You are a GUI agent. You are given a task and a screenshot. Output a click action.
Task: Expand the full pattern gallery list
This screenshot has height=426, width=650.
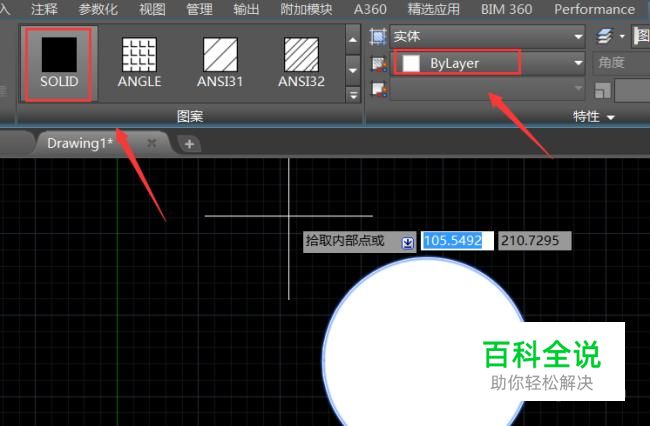[x=353, y=95]
